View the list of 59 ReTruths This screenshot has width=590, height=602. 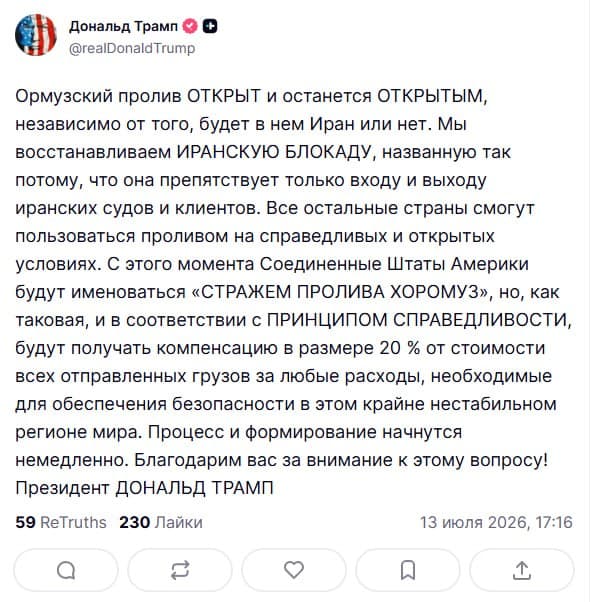coord(61,523)
